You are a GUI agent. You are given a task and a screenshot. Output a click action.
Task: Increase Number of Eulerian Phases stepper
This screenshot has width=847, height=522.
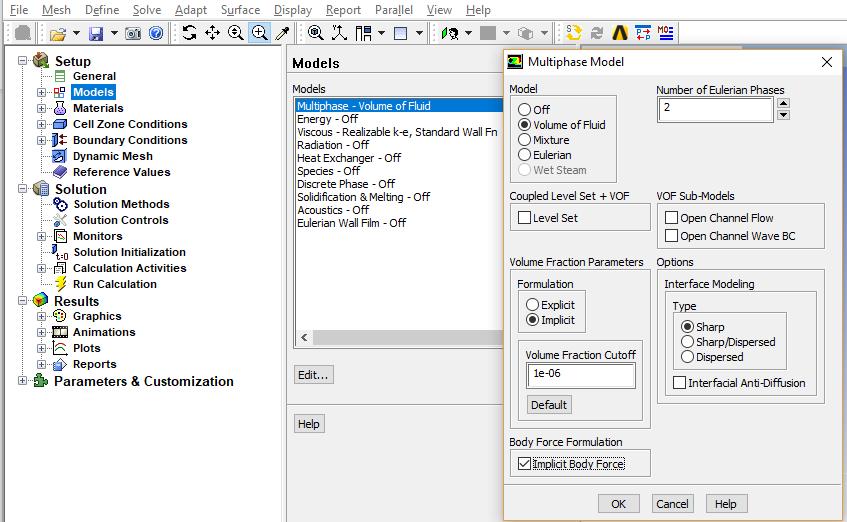[x=784, y=103]
